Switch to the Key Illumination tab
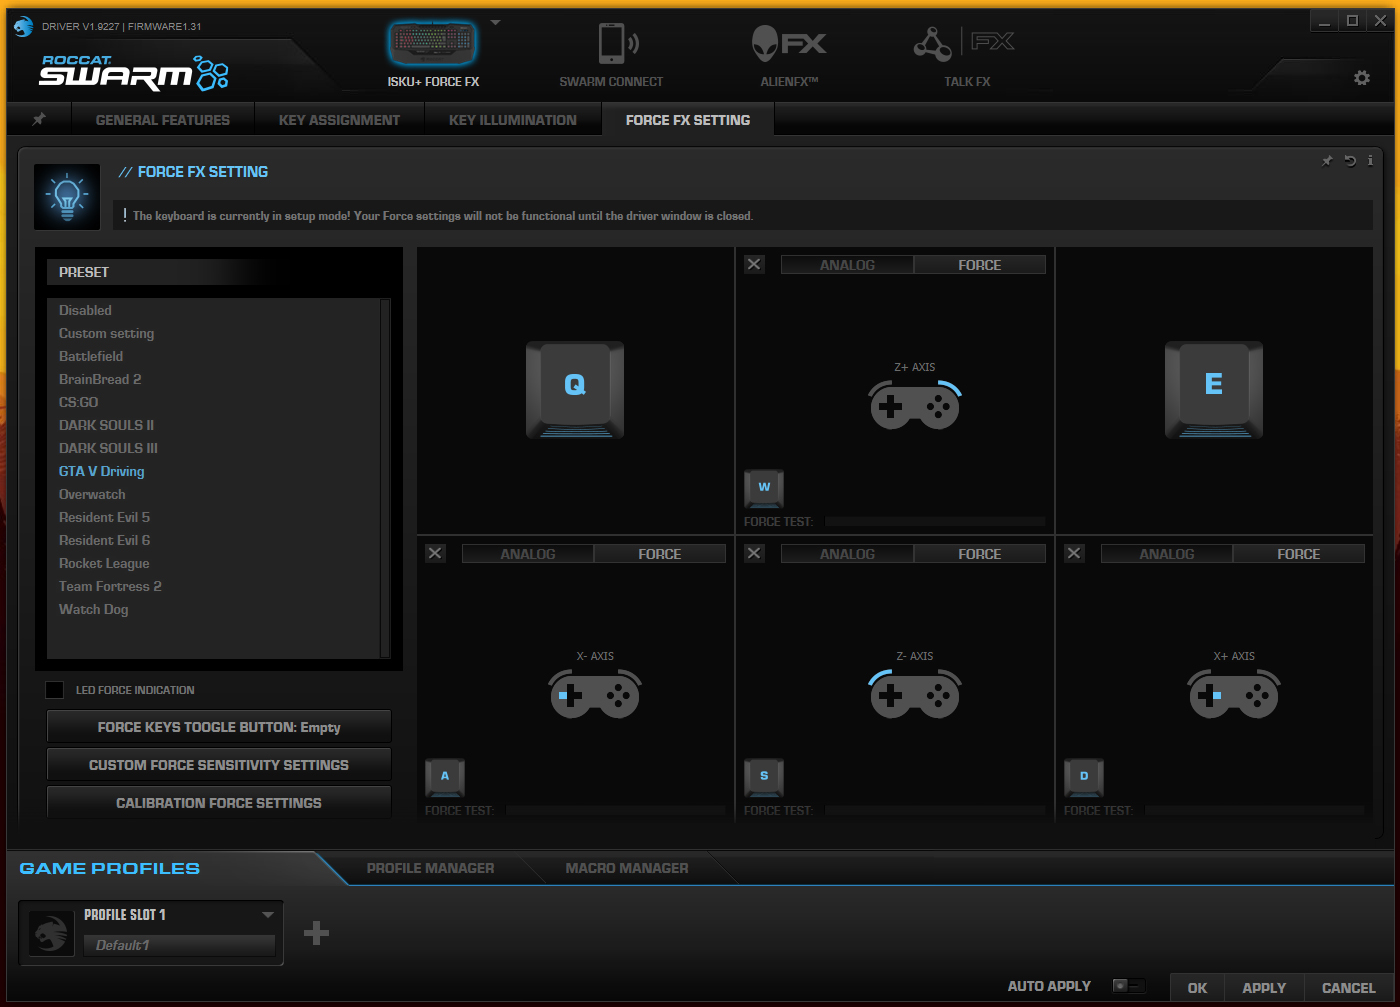The width and height of the screenshot is (1400, 1007). pos(512,120)
